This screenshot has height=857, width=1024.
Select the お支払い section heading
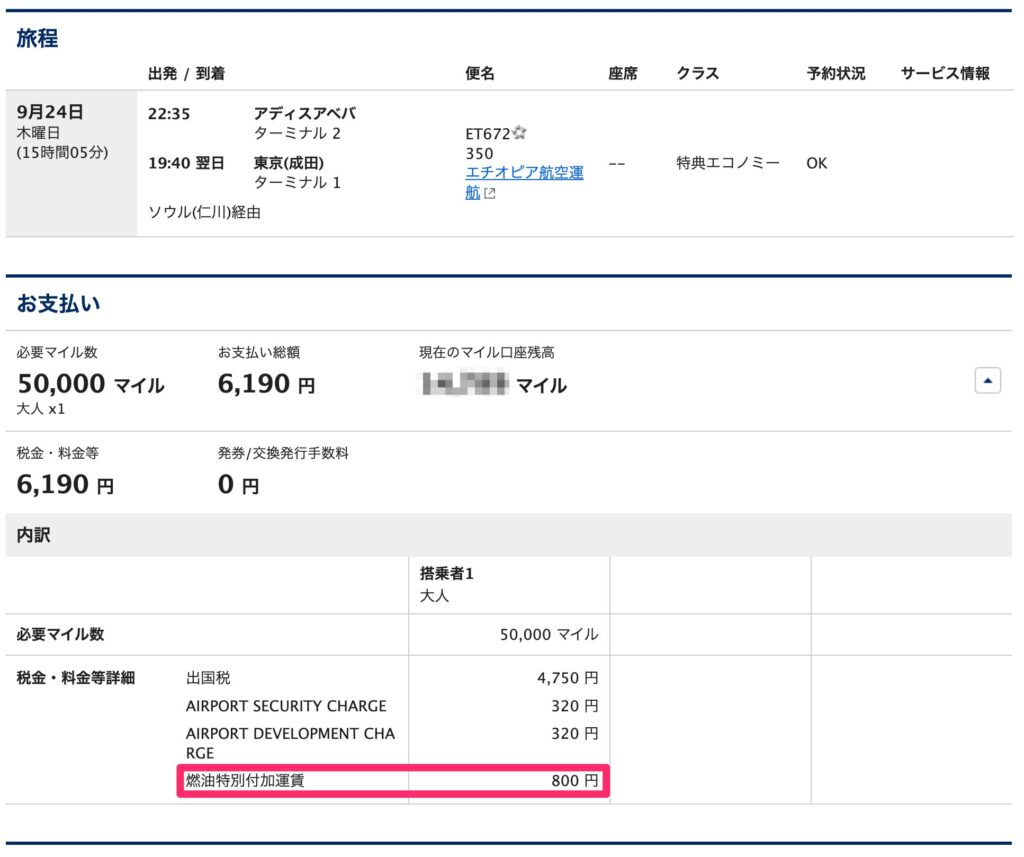[58, 304]
